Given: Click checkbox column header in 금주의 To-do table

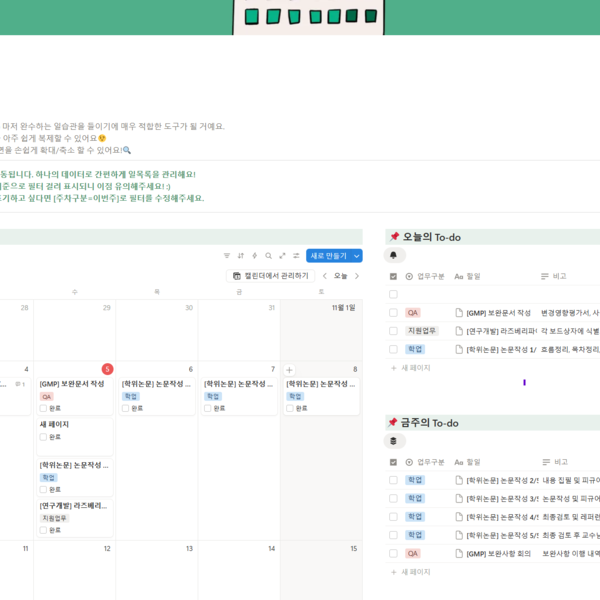Looking at the screenshot, I should pyautogui.click(x=393, y=462).
